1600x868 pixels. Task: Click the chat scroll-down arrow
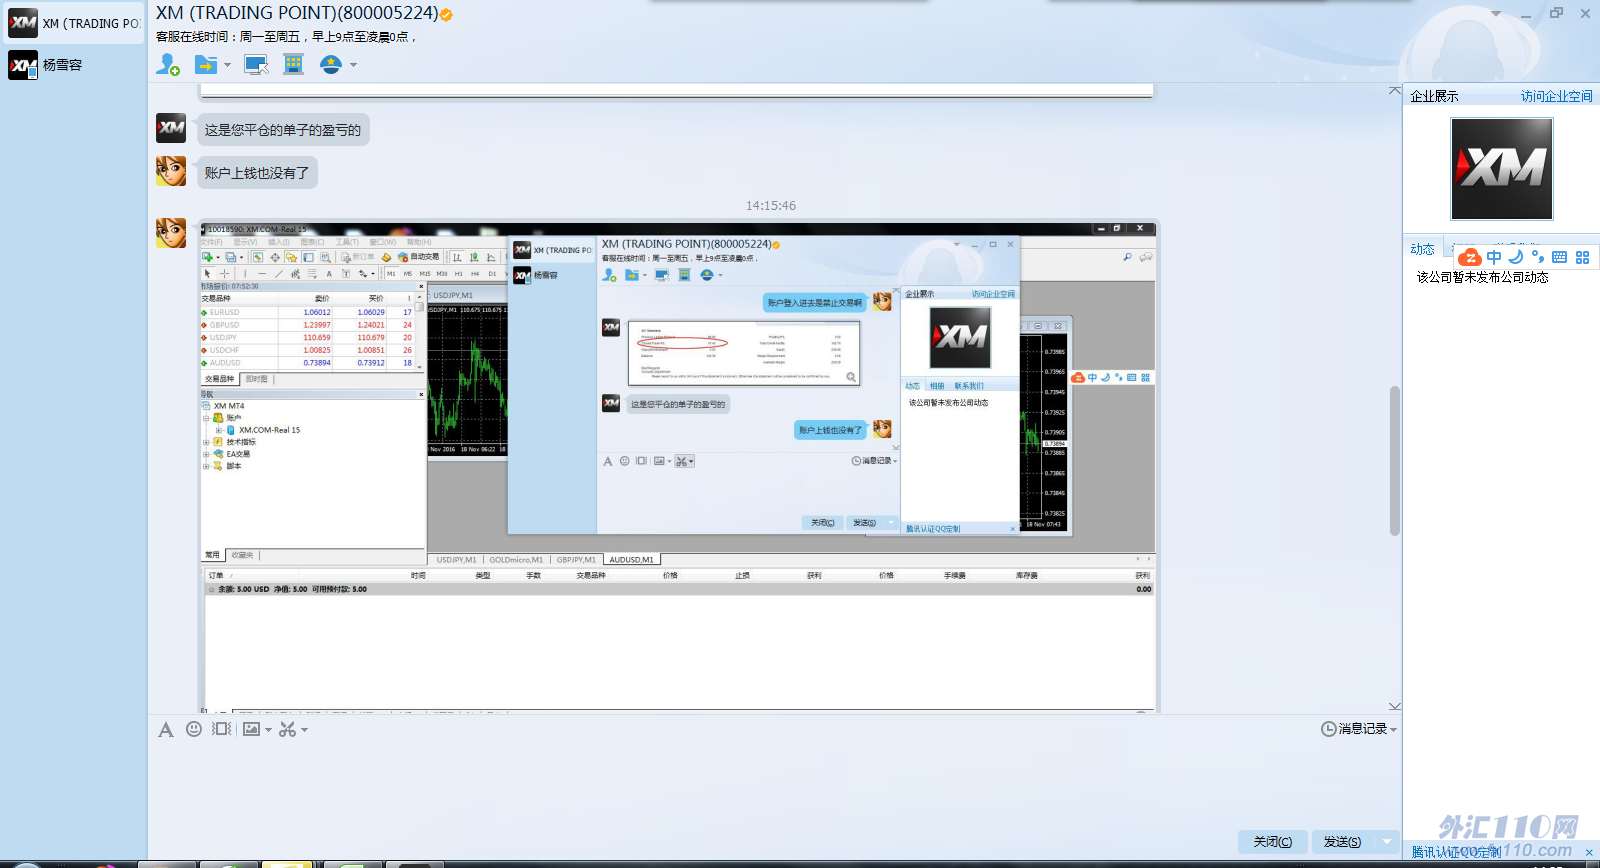[1395, 706]
